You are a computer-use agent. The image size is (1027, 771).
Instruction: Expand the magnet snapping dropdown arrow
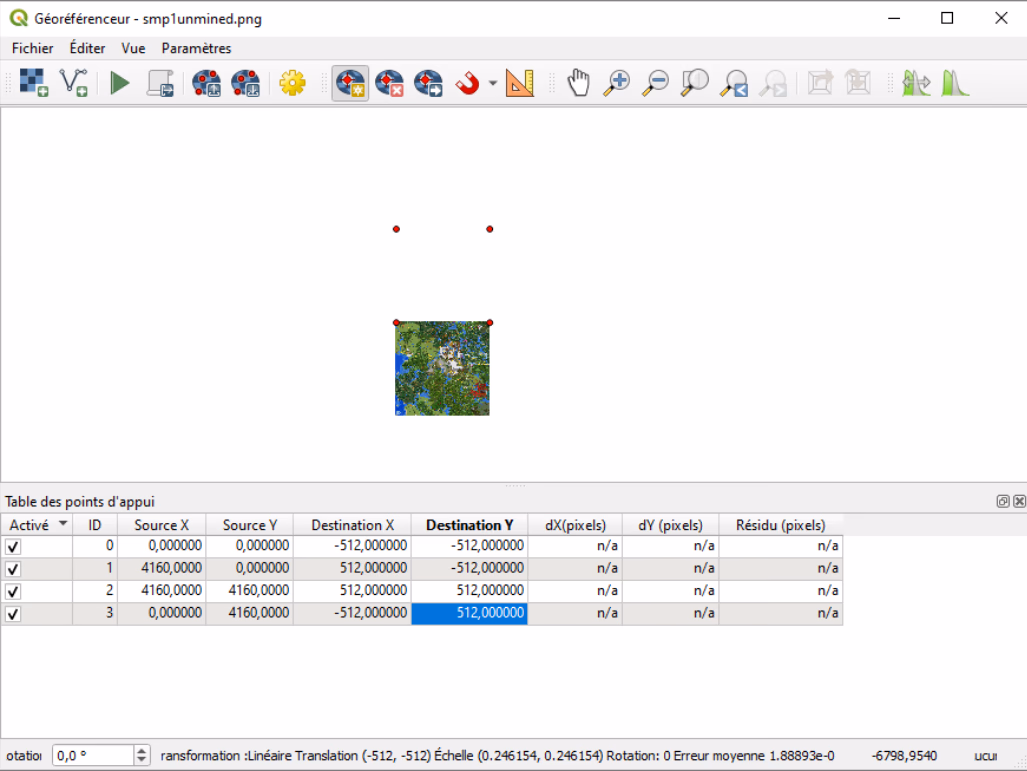pos(493,84)
